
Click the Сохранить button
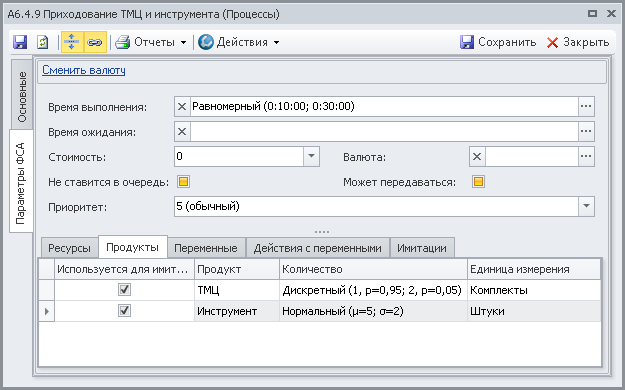pos(498,42)
